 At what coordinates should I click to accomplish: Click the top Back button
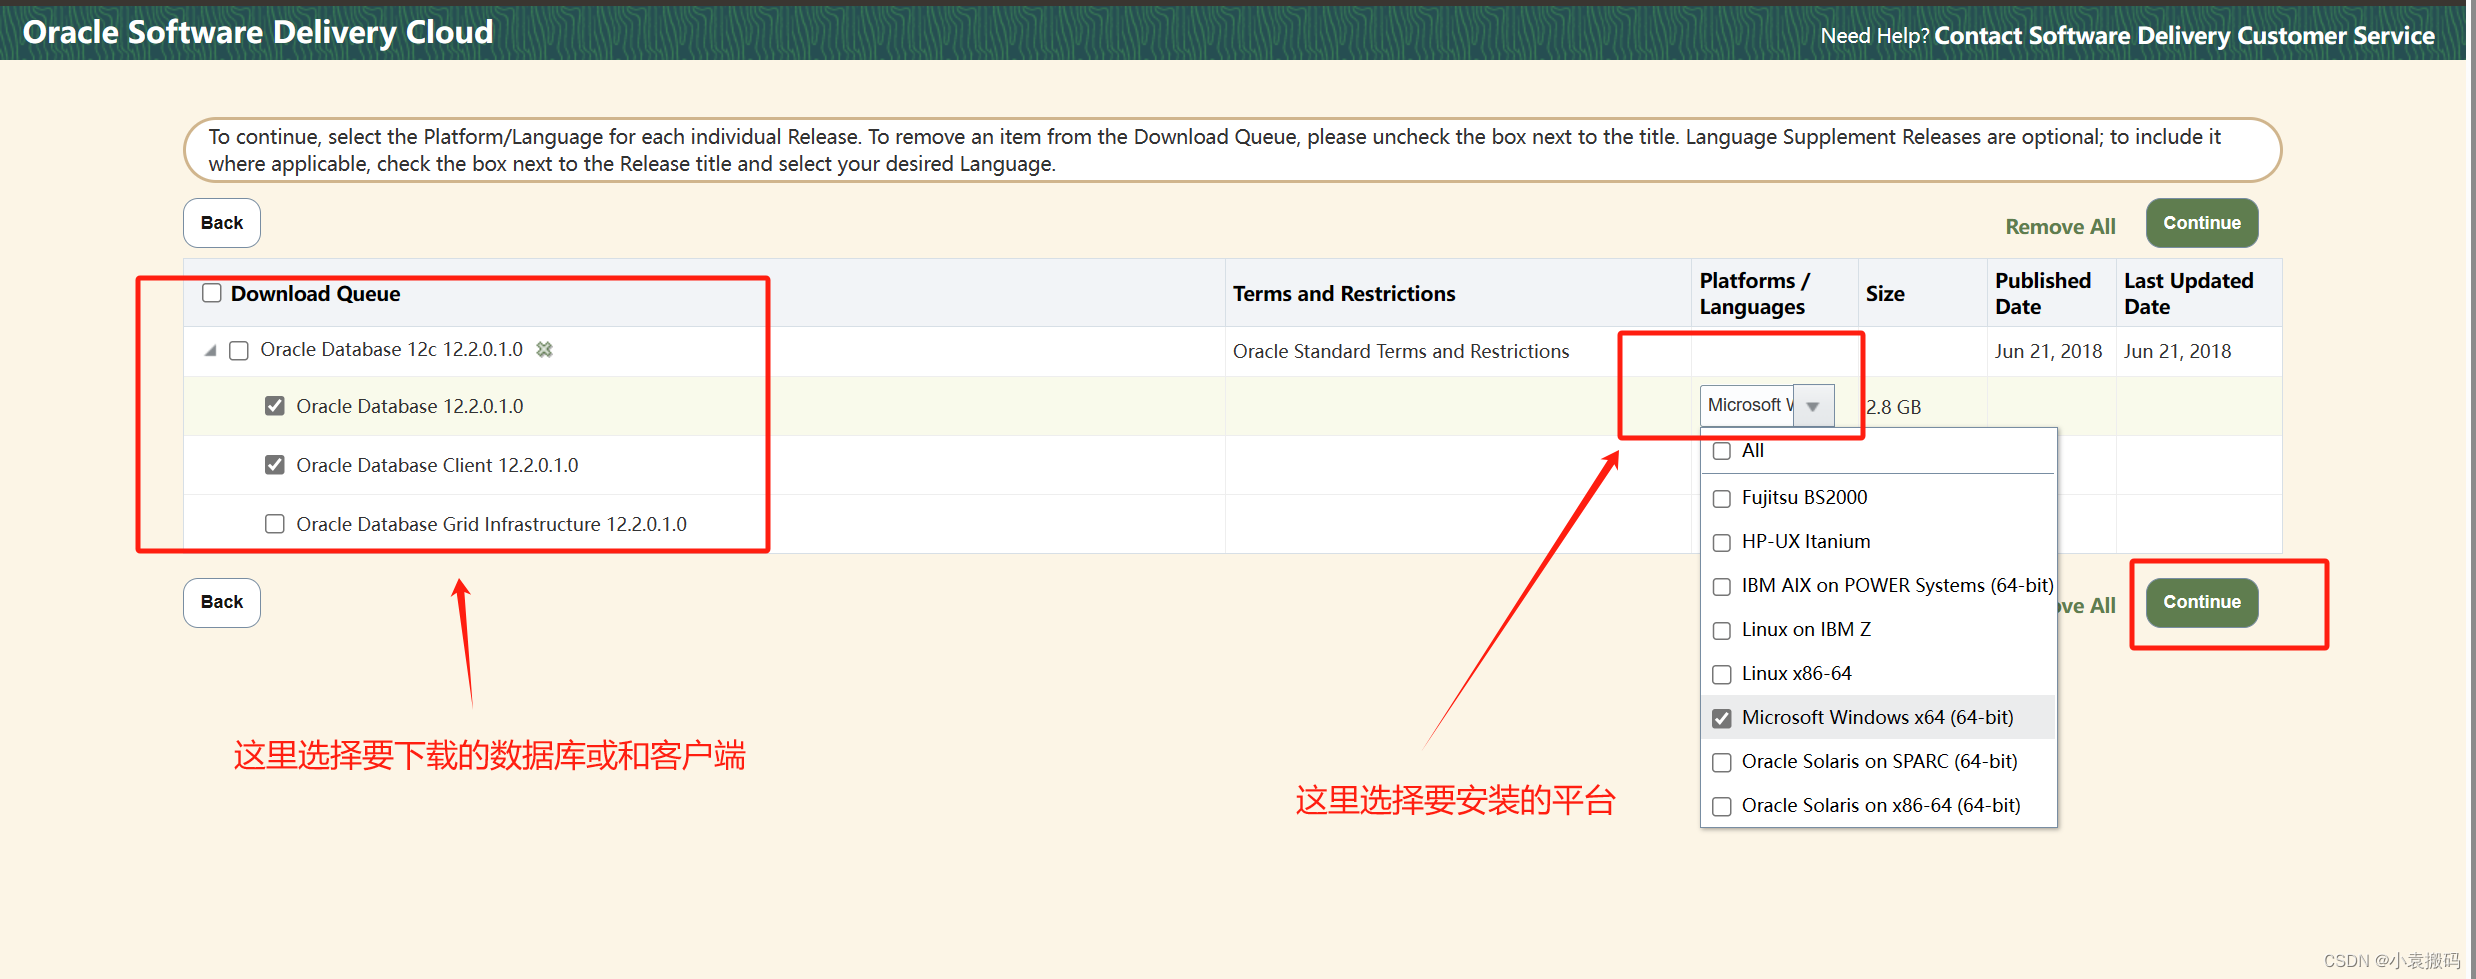[x=222, y=223]
